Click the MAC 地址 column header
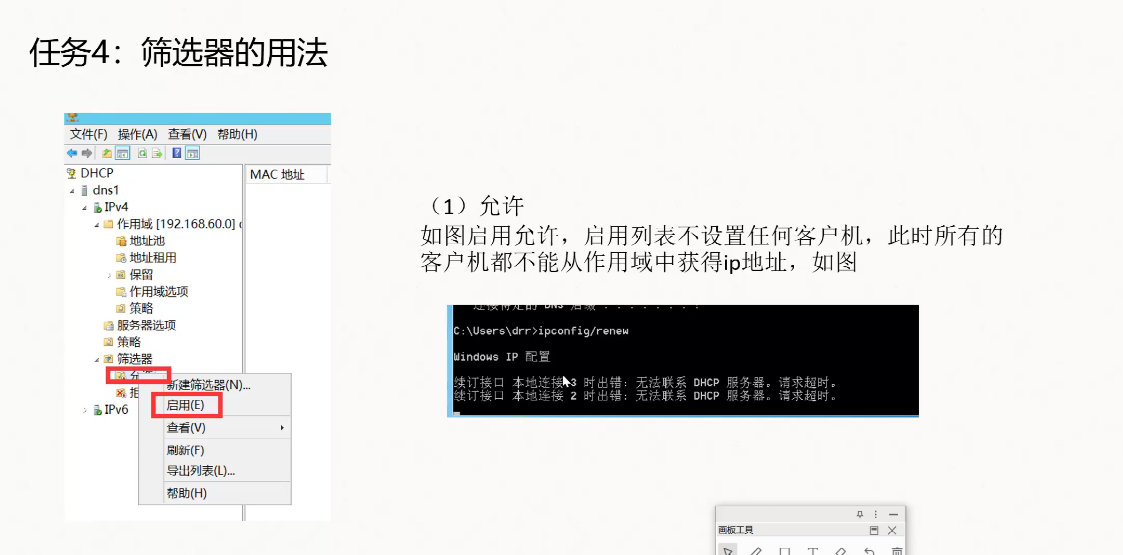Screen dimensions: 1123x555 [286, 175]
